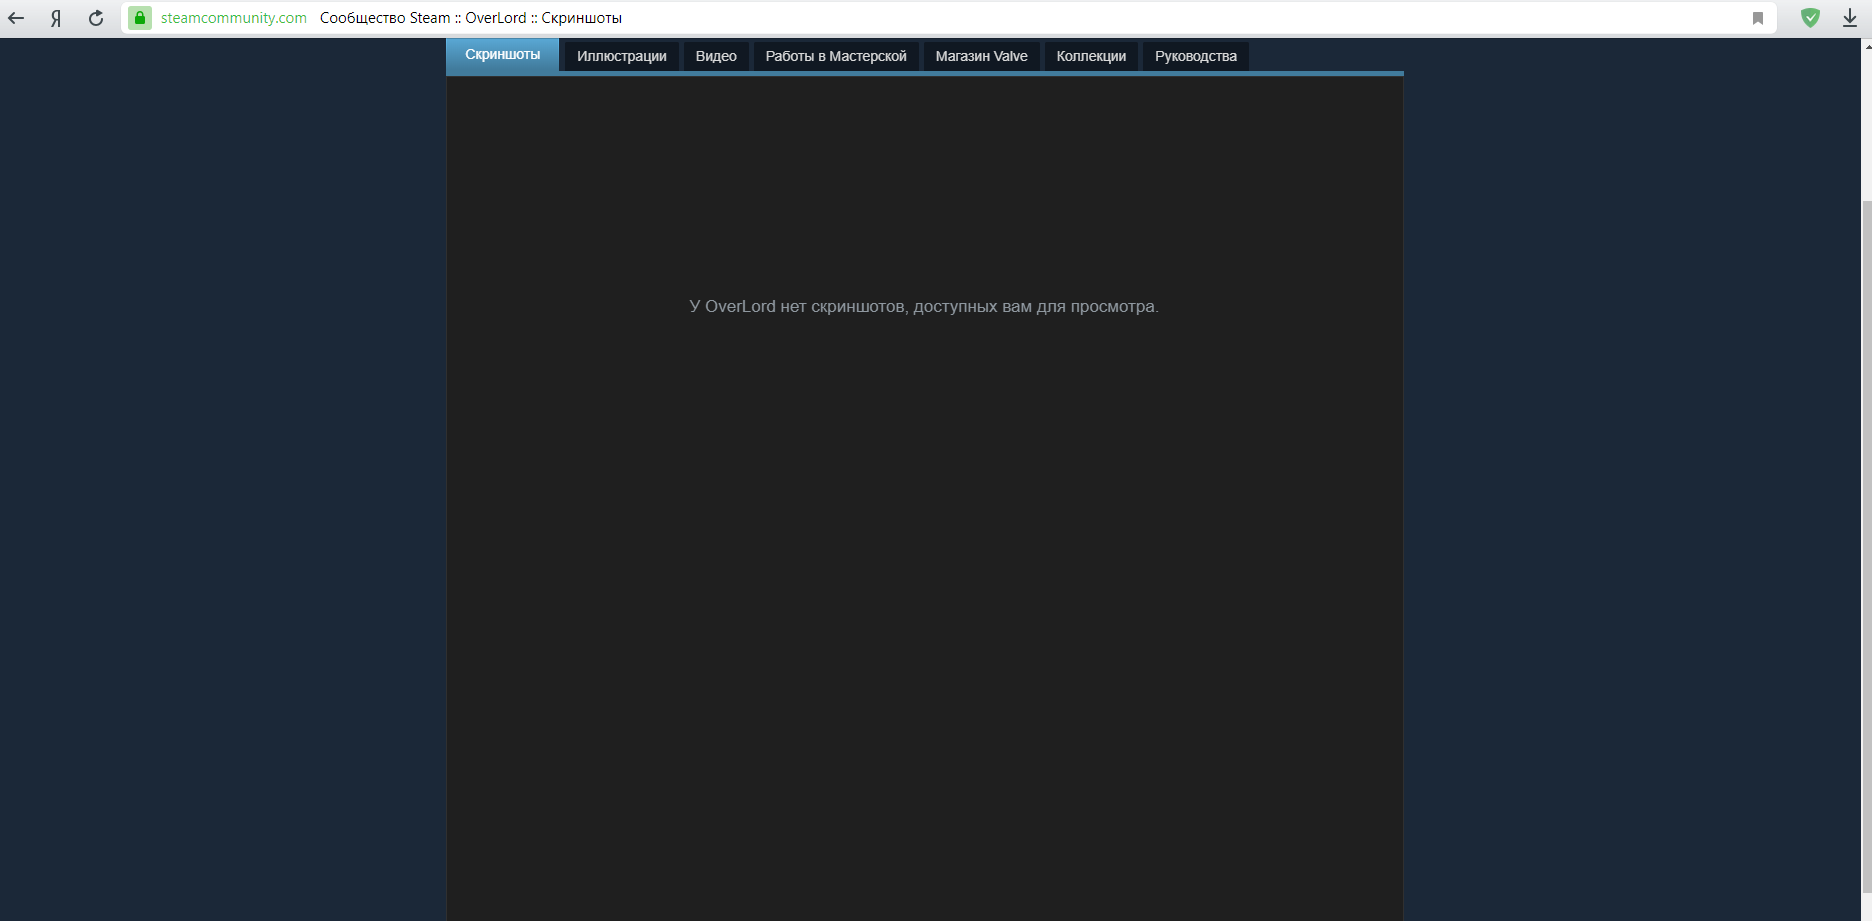Click the scrollbar up arrow
The height and width of the screenshot is (921, 1872).
pyautogui.click(x=1866, y=45)
